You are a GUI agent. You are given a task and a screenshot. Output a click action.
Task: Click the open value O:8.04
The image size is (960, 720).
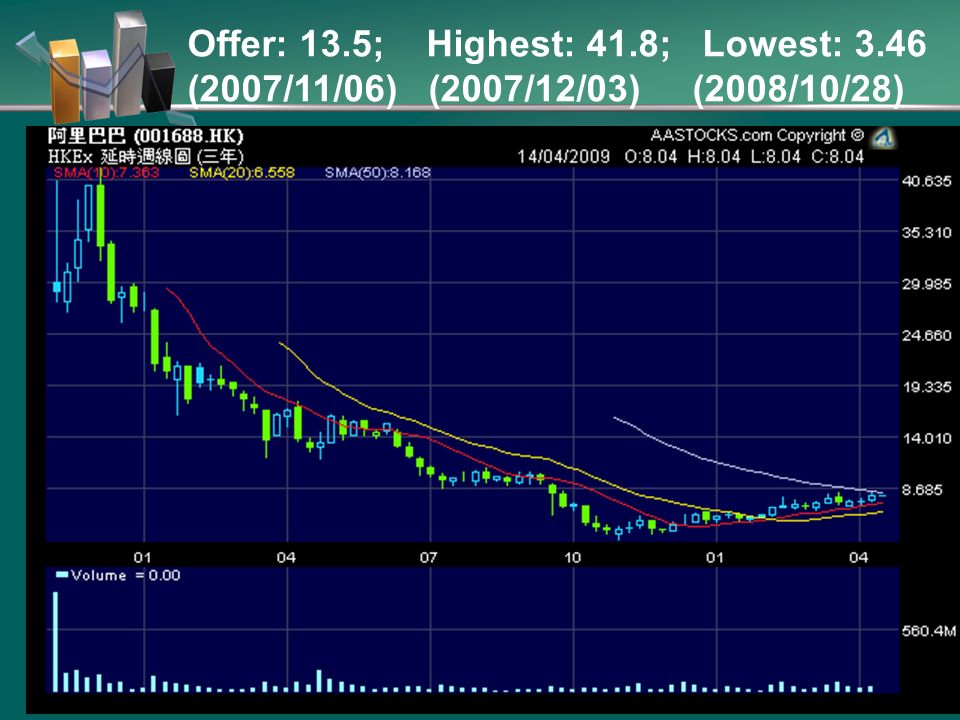point(651,157)
